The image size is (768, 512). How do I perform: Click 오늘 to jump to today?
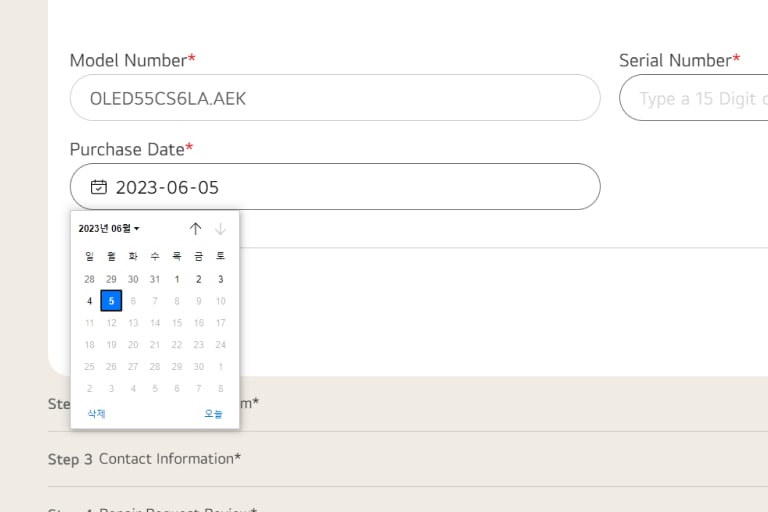click(x=213, y=414)
